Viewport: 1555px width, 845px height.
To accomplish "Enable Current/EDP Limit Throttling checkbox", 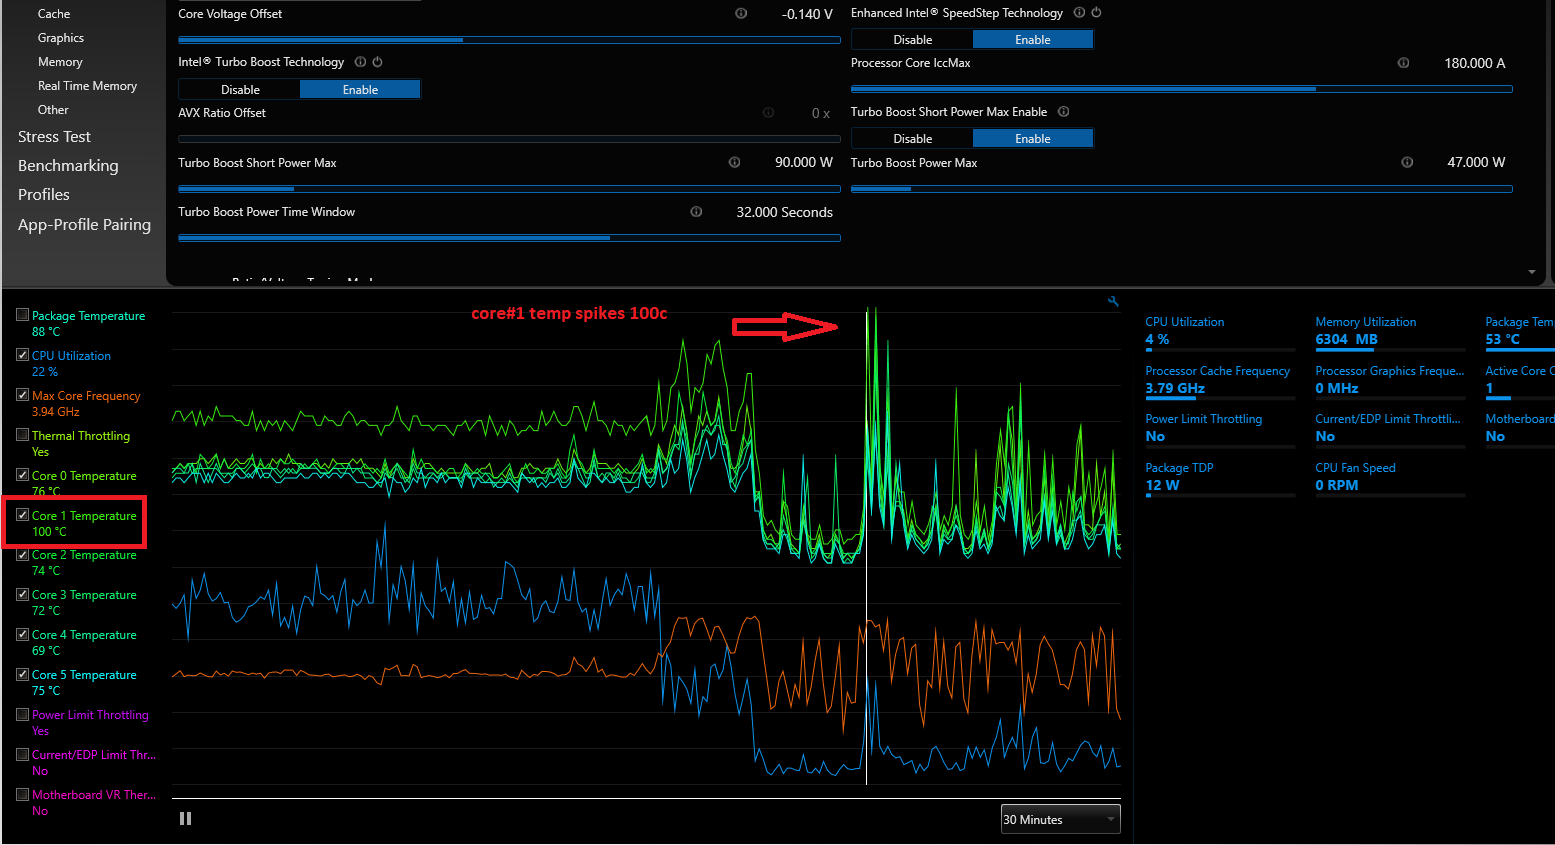I will [x=22, y=754].
